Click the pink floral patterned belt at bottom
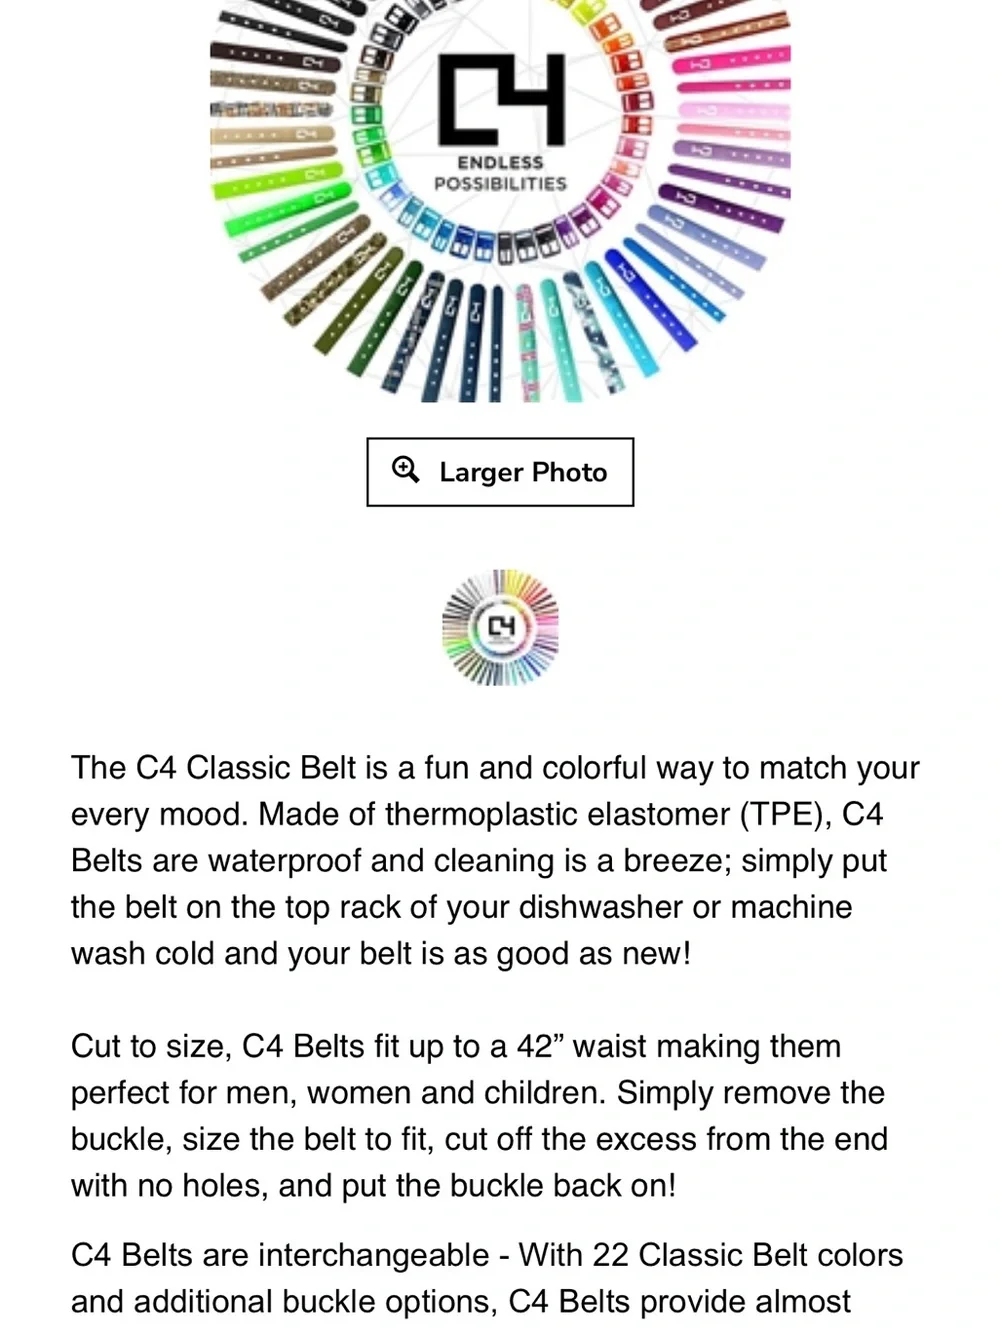 click(528, 341)
